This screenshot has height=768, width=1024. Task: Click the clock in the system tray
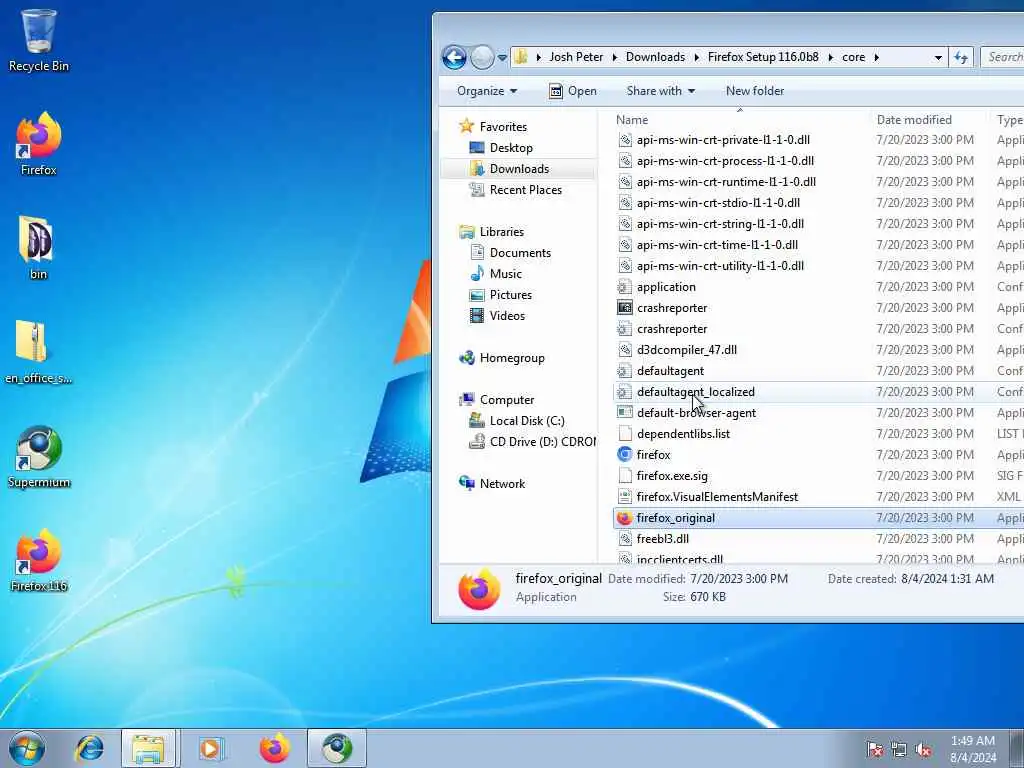coord(972,749)
